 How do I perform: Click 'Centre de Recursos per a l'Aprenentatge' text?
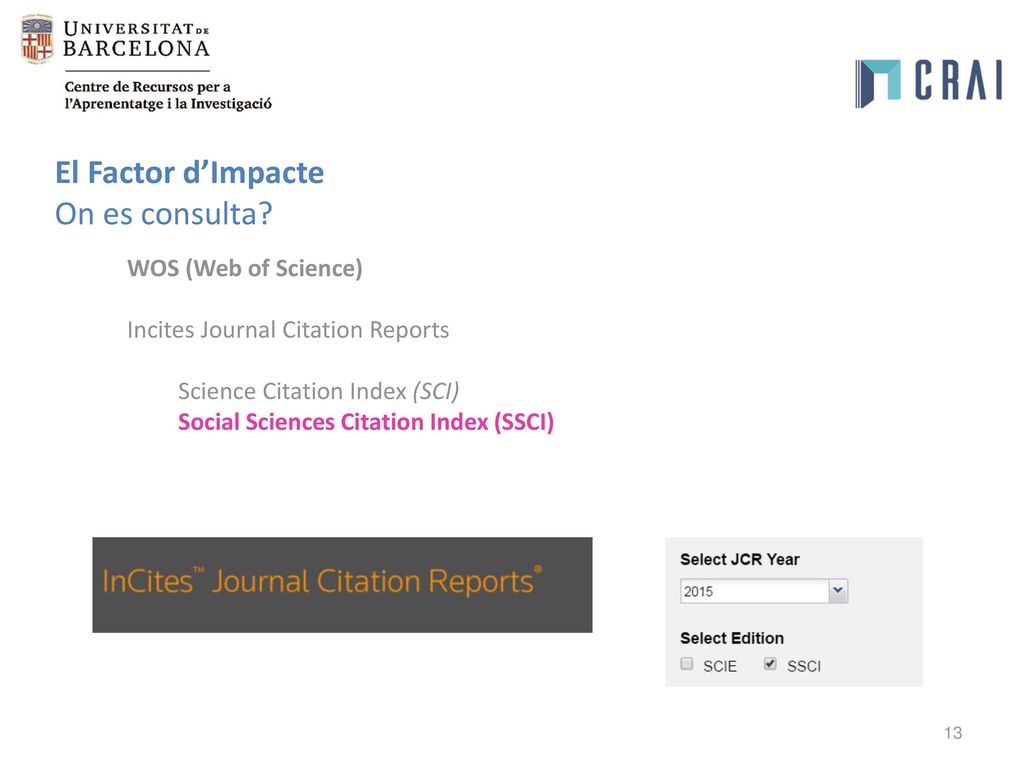click(x=168, y=95)
